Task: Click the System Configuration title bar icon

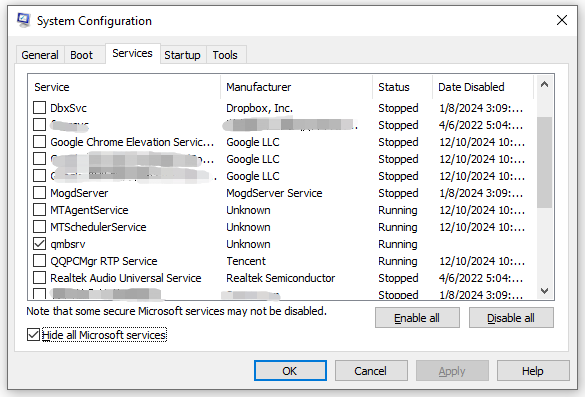Action: tap(24, 20)
